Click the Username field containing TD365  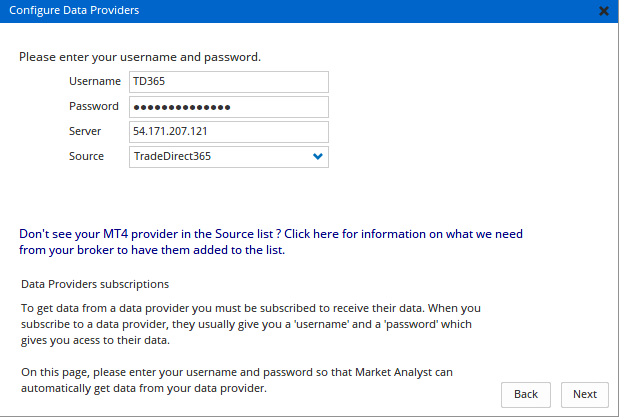click(x=228, y=81)
